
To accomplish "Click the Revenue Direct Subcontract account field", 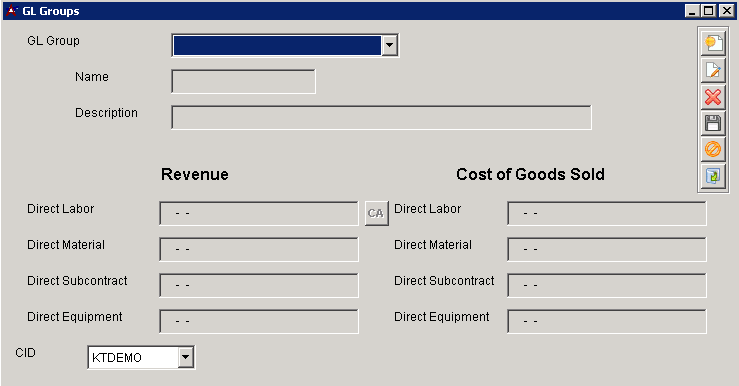I will [259, 285].
